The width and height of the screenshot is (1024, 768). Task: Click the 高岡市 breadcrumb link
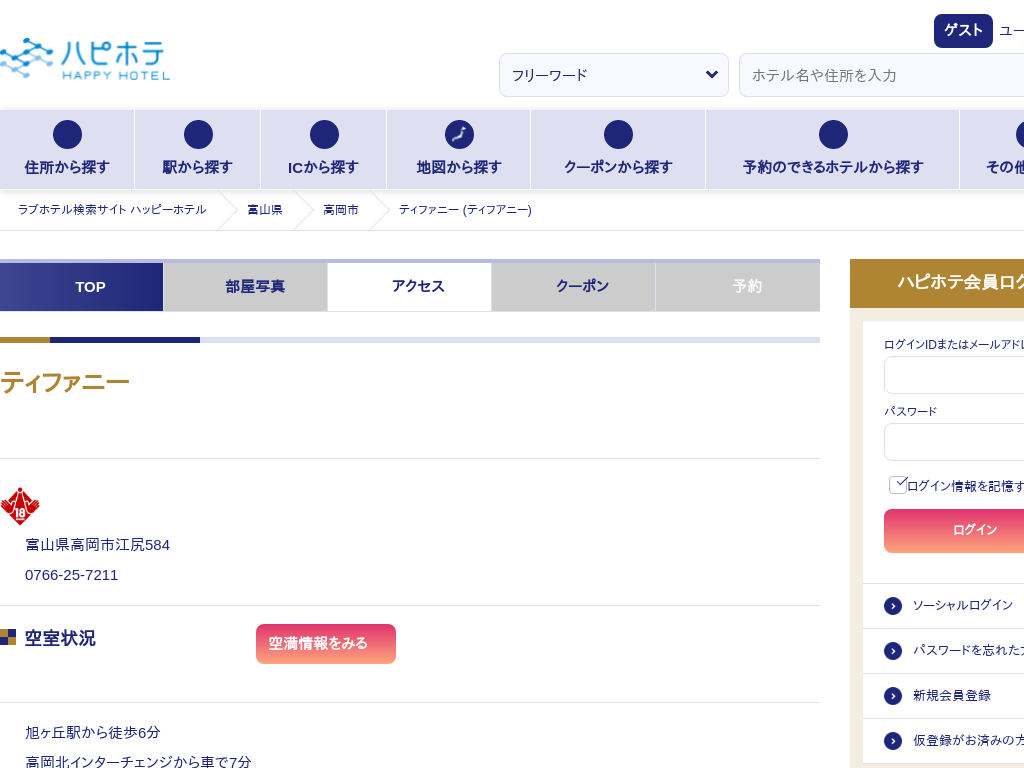[x=341, y=210]
